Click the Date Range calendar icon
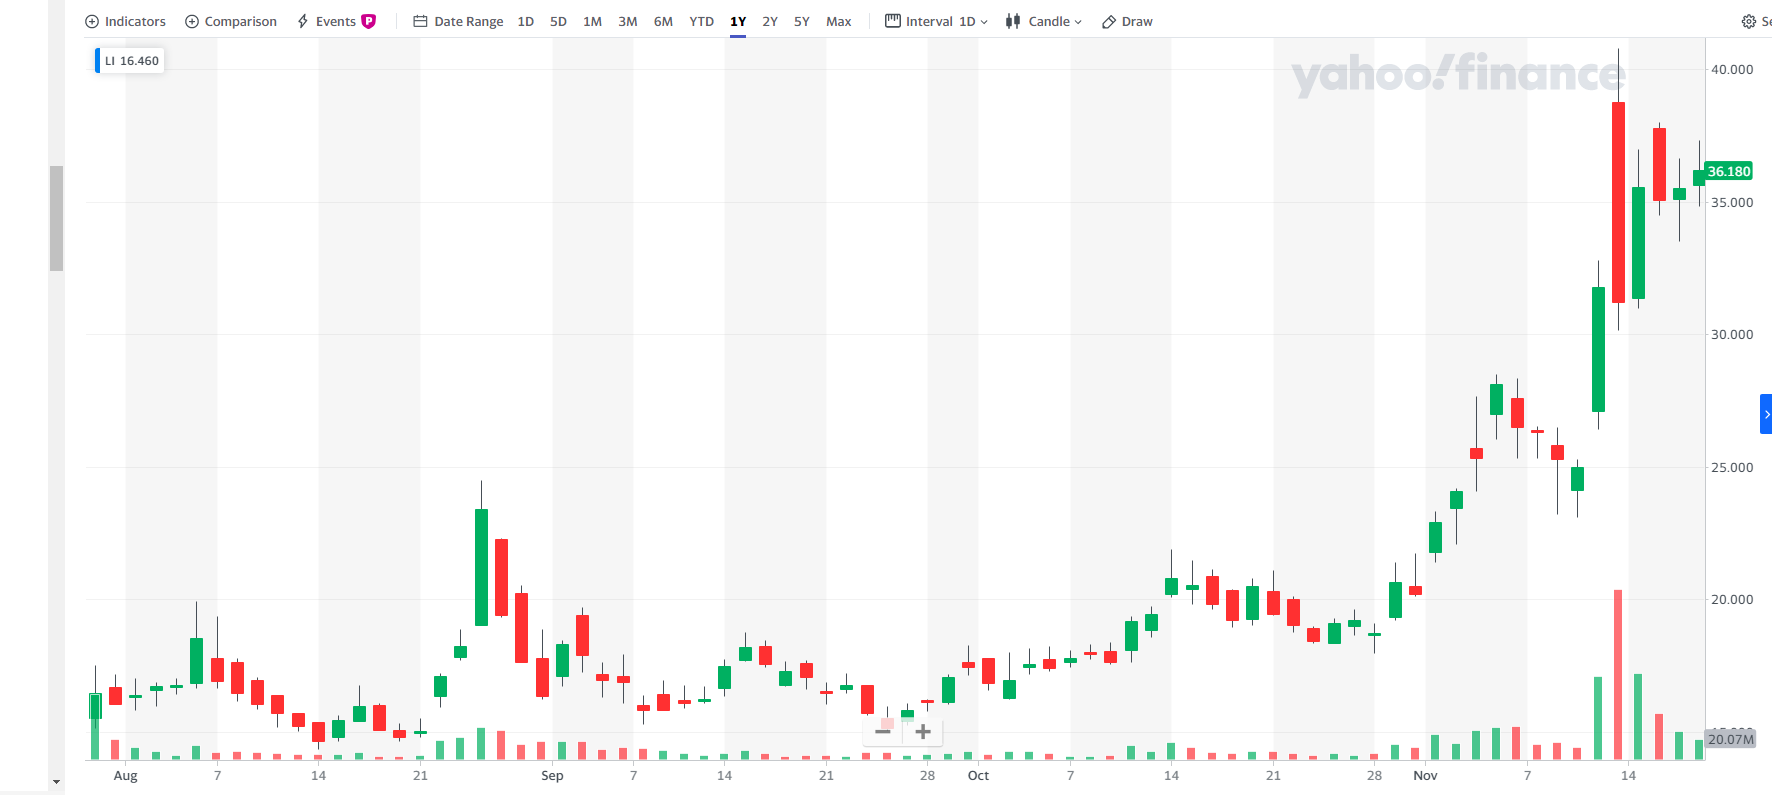1772x795 pixels. [x=420, y=21]
